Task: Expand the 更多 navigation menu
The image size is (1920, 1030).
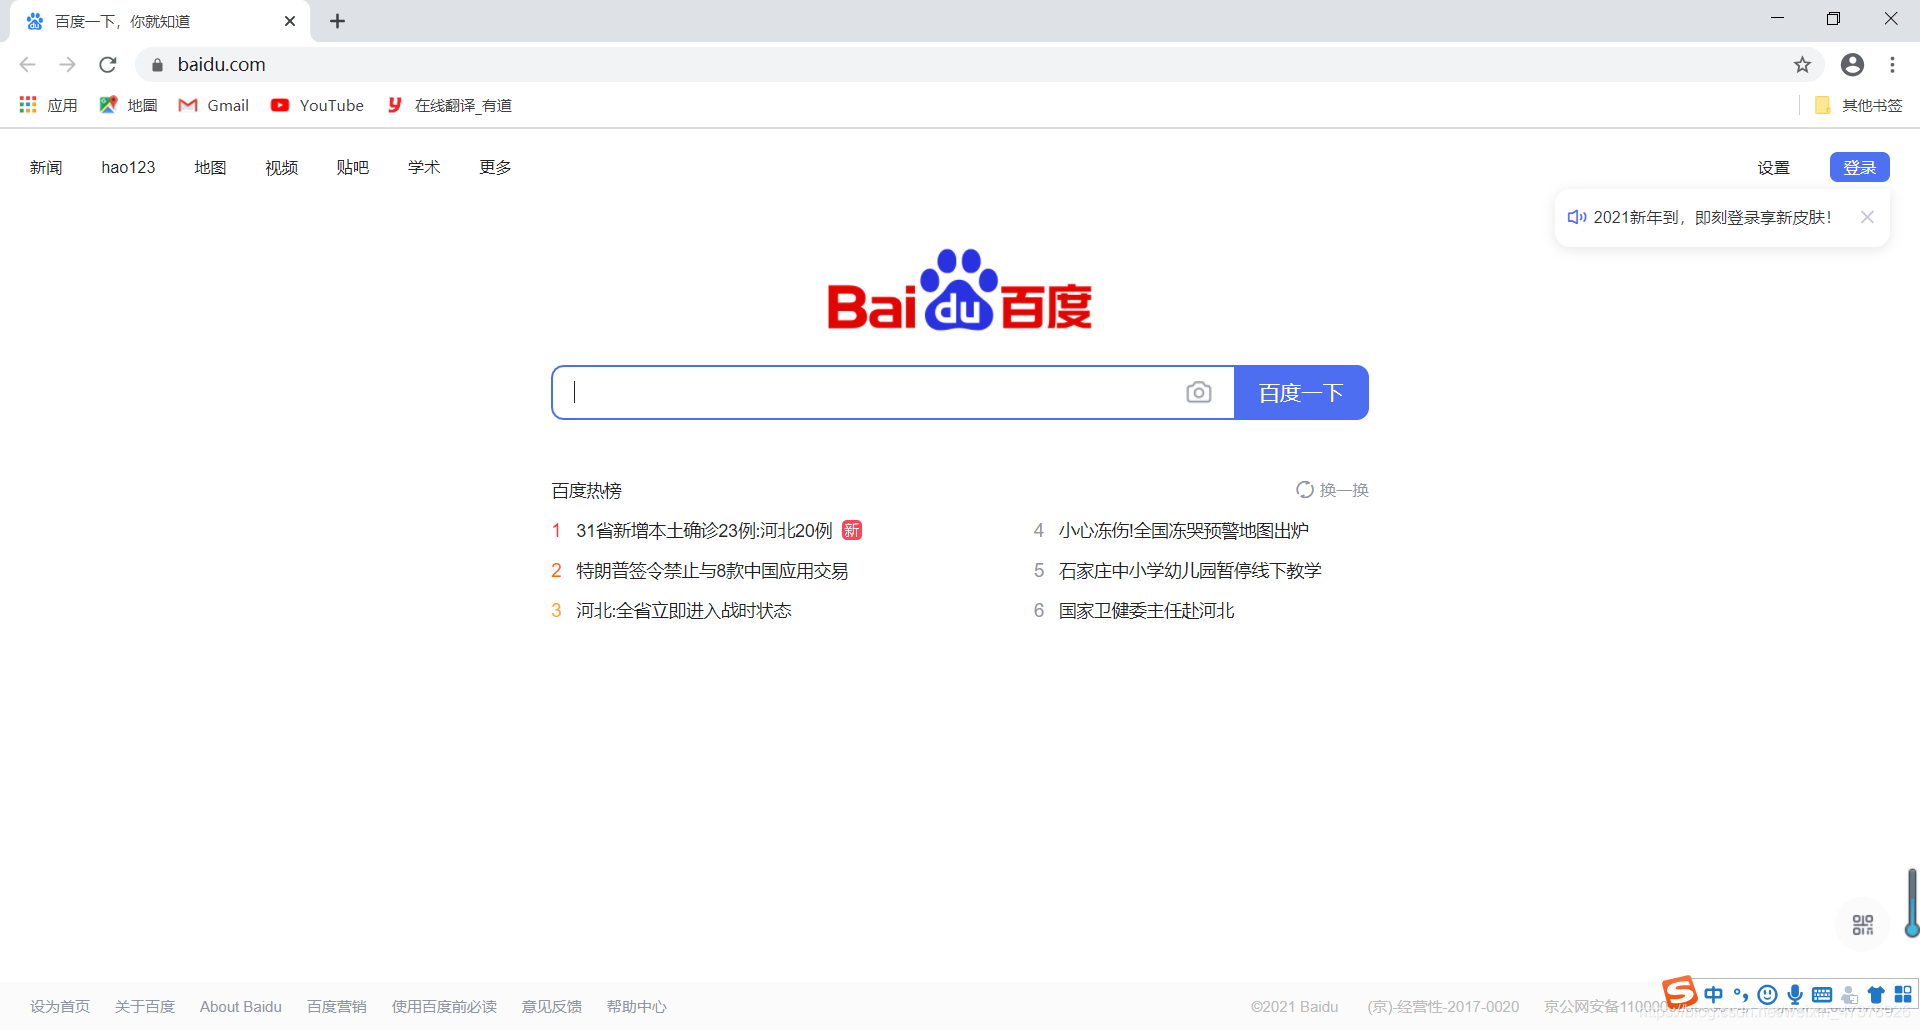Action: (495, 167)
